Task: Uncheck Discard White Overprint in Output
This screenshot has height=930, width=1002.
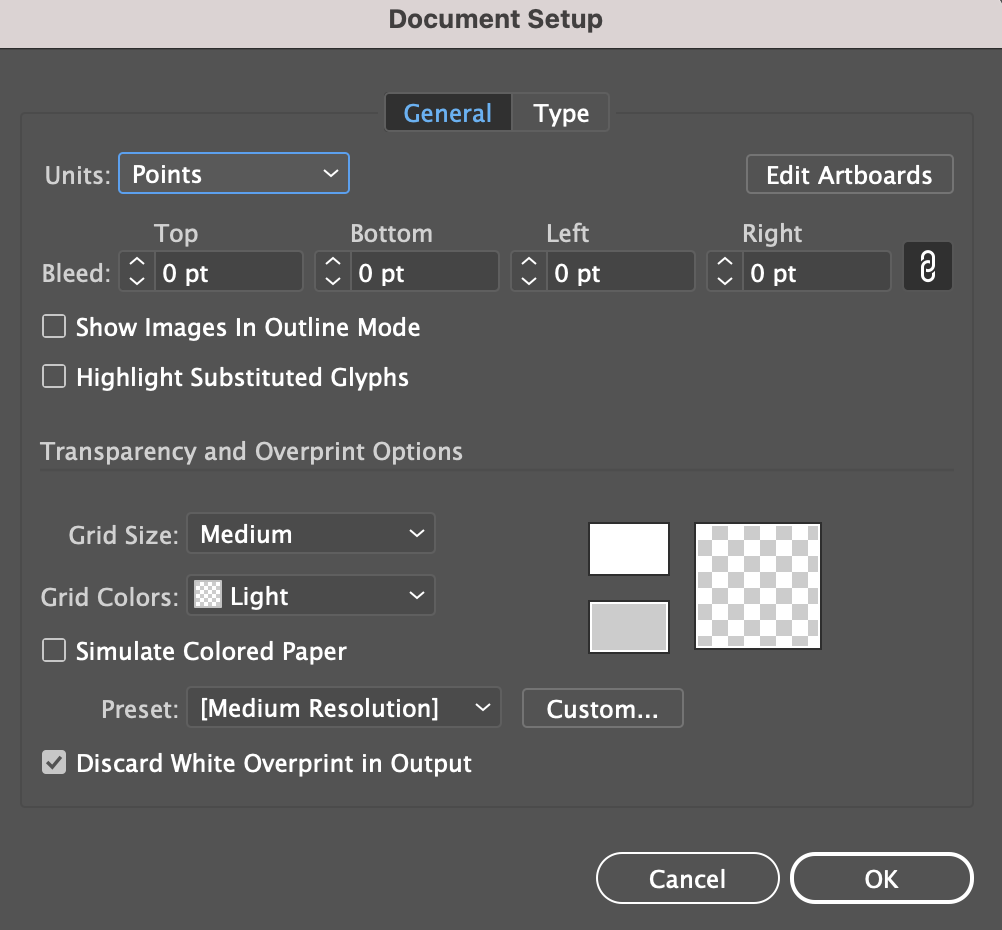Action: pyautogui.click(x=54, y=762)
